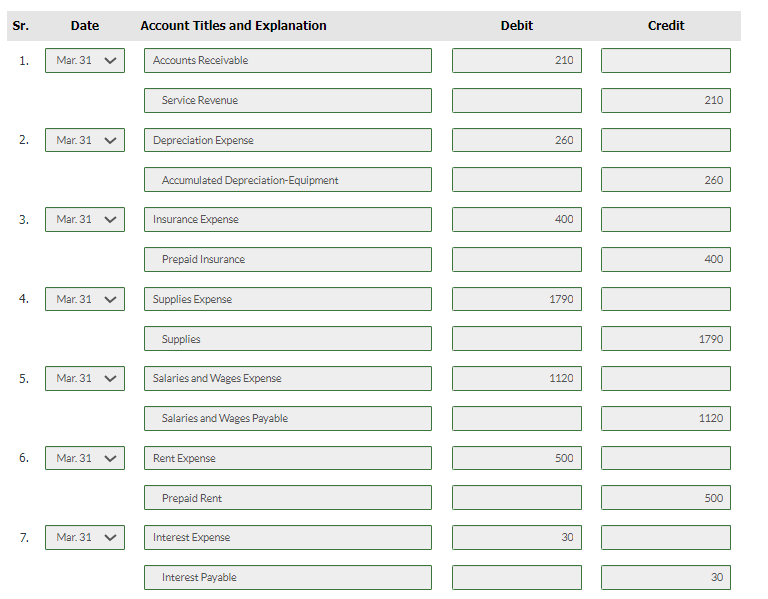Open the date dropdown for entry 3
The image size is (768, 599).
click(x=85, y=219)
